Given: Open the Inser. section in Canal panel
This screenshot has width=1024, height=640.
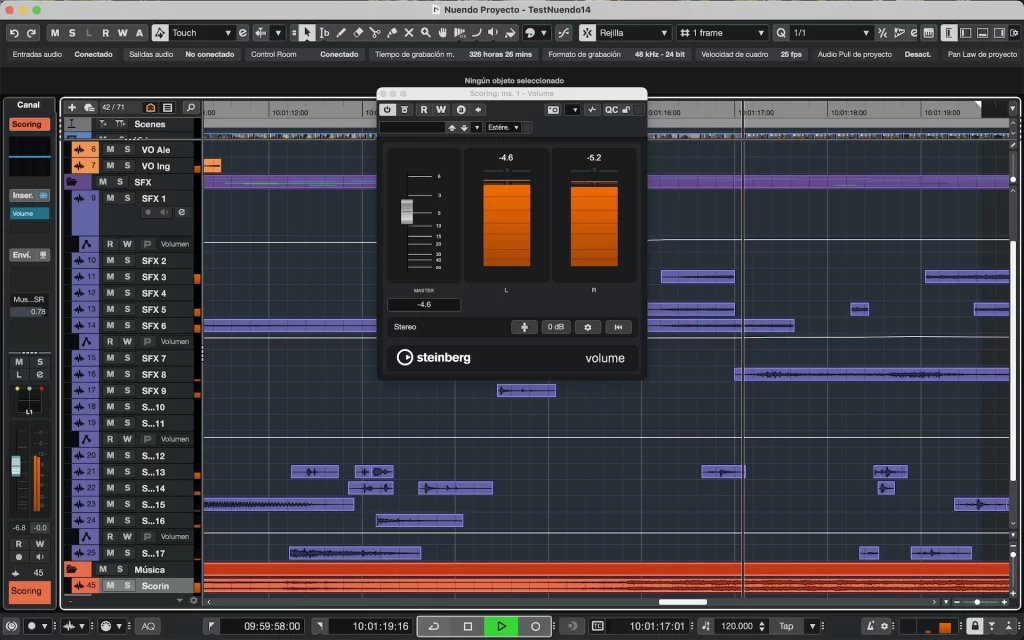Looking at the screenshot, I should point(22,195).
